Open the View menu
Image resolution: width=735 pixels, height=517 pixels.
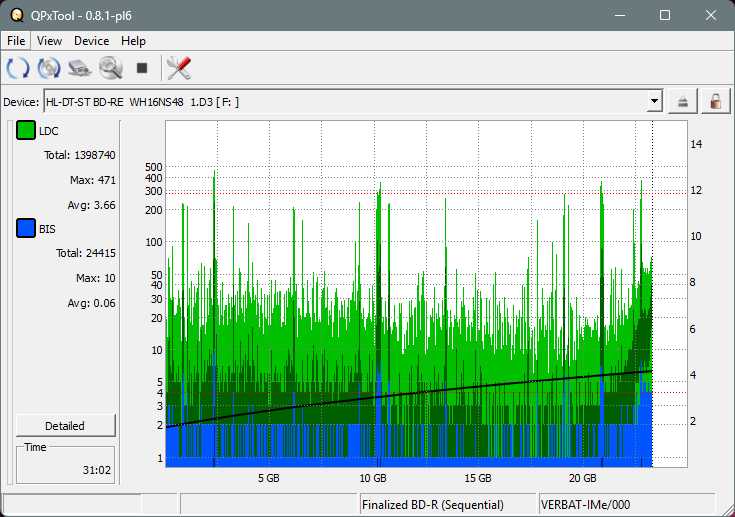(49, 41)
